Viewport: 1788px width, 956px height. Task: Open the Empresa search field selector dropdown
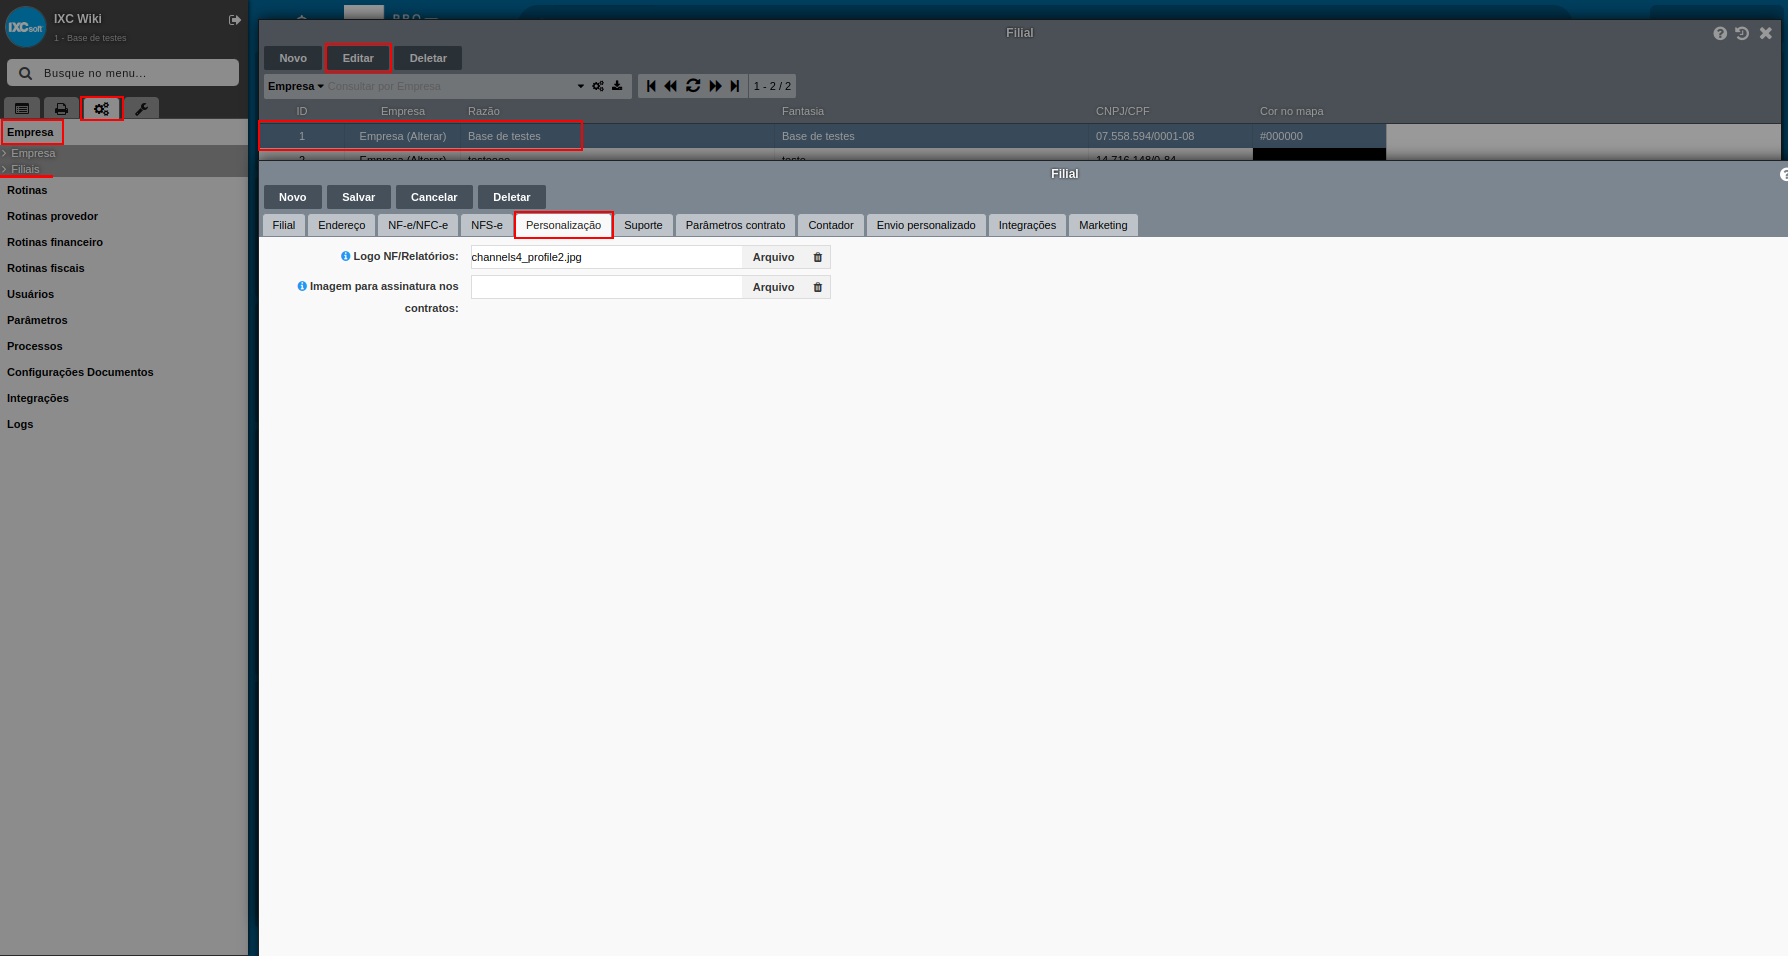coord(296,86)
